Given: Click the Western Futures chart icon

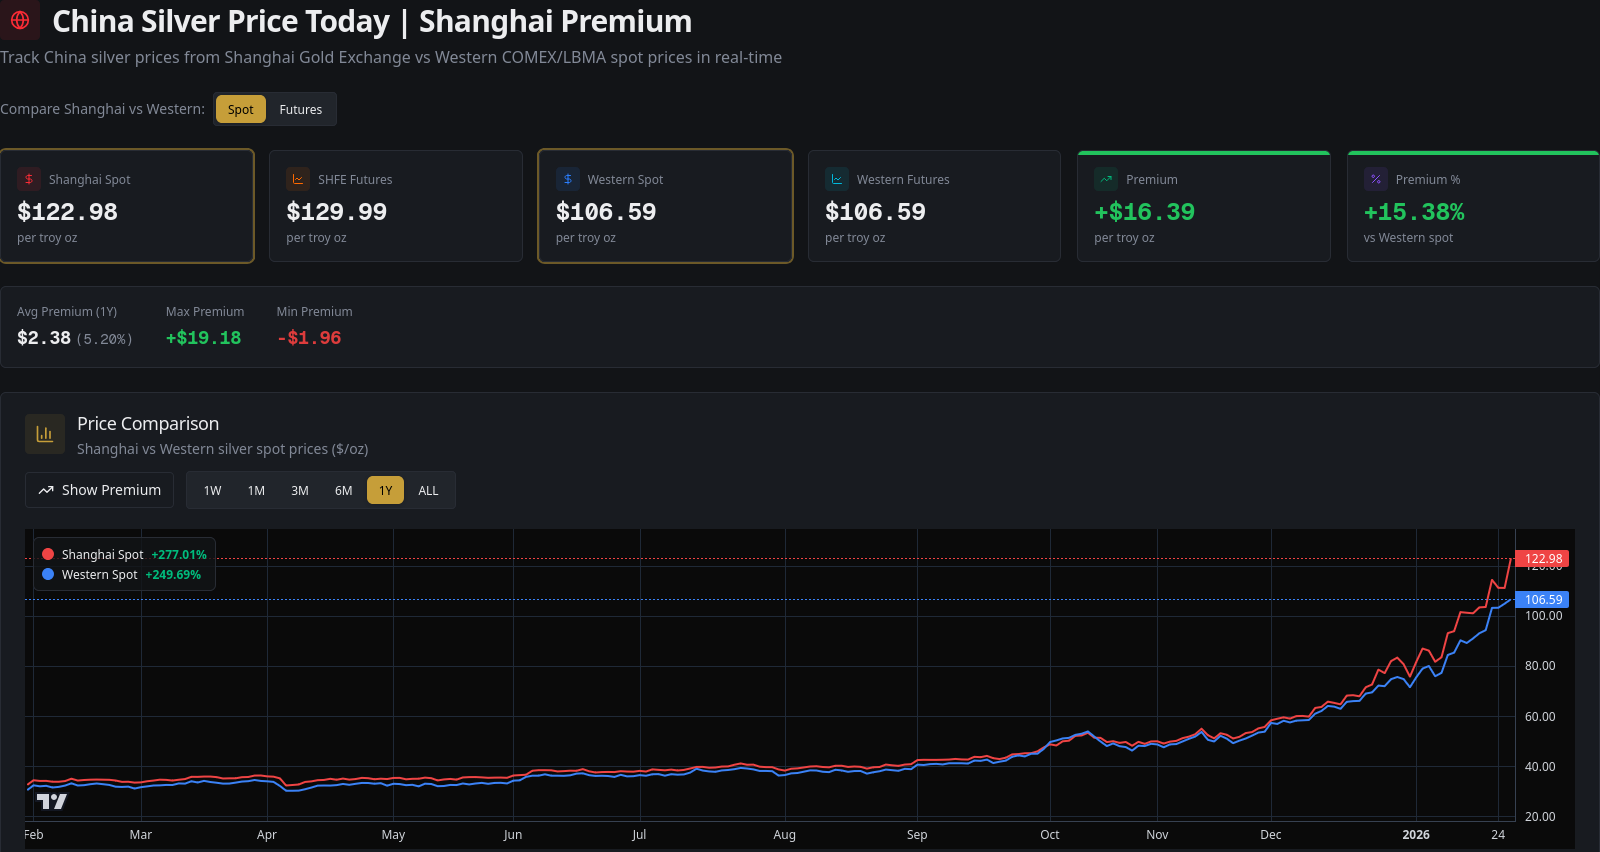Looking at the screenshot, I should [x=837, y=179].
